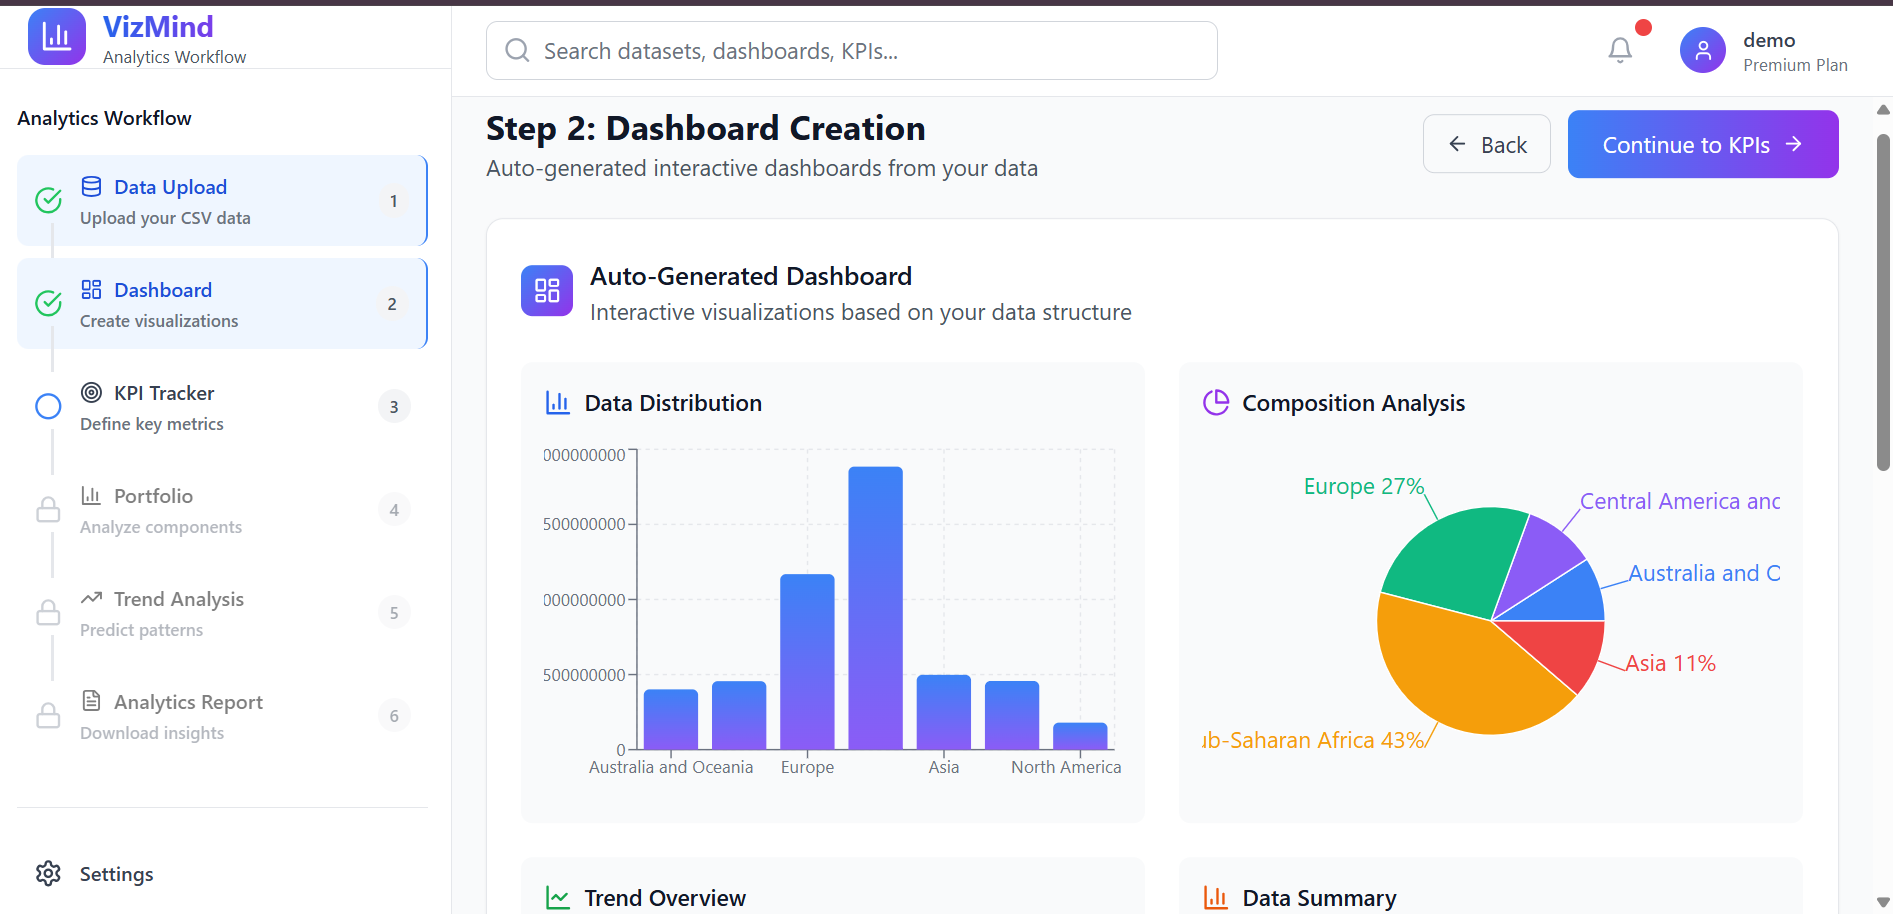Click the "Asia 11%" pie label

(x=1670, y=663)
